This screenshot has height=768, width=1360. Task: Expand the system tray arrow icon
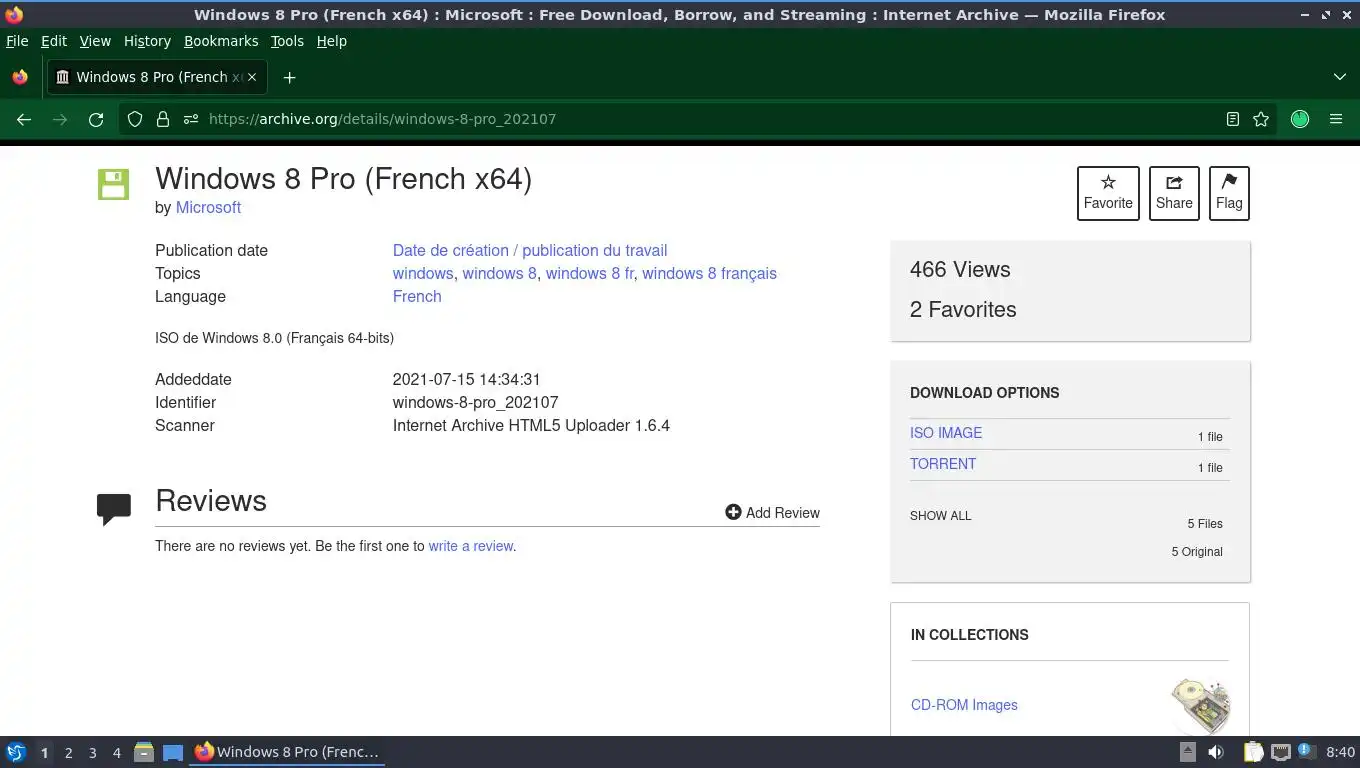pyautogui.click(x=1188, y=752)
